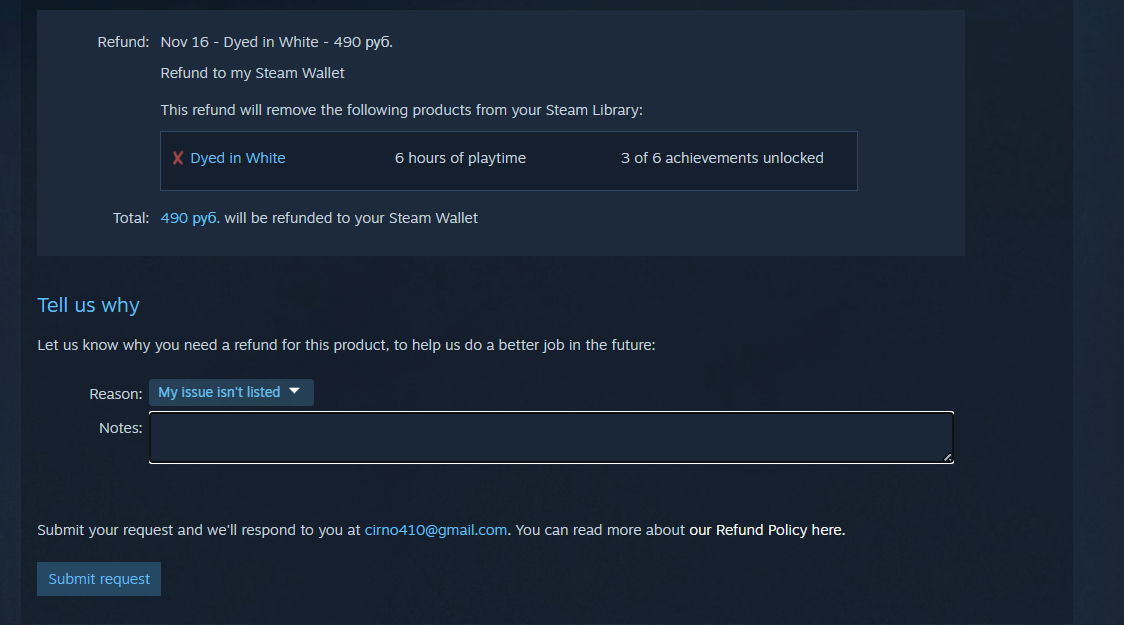Image resolution: width=1124 pixels, height=625 pixels.
Task: Click the Total: label
Action: pos(131,218)
